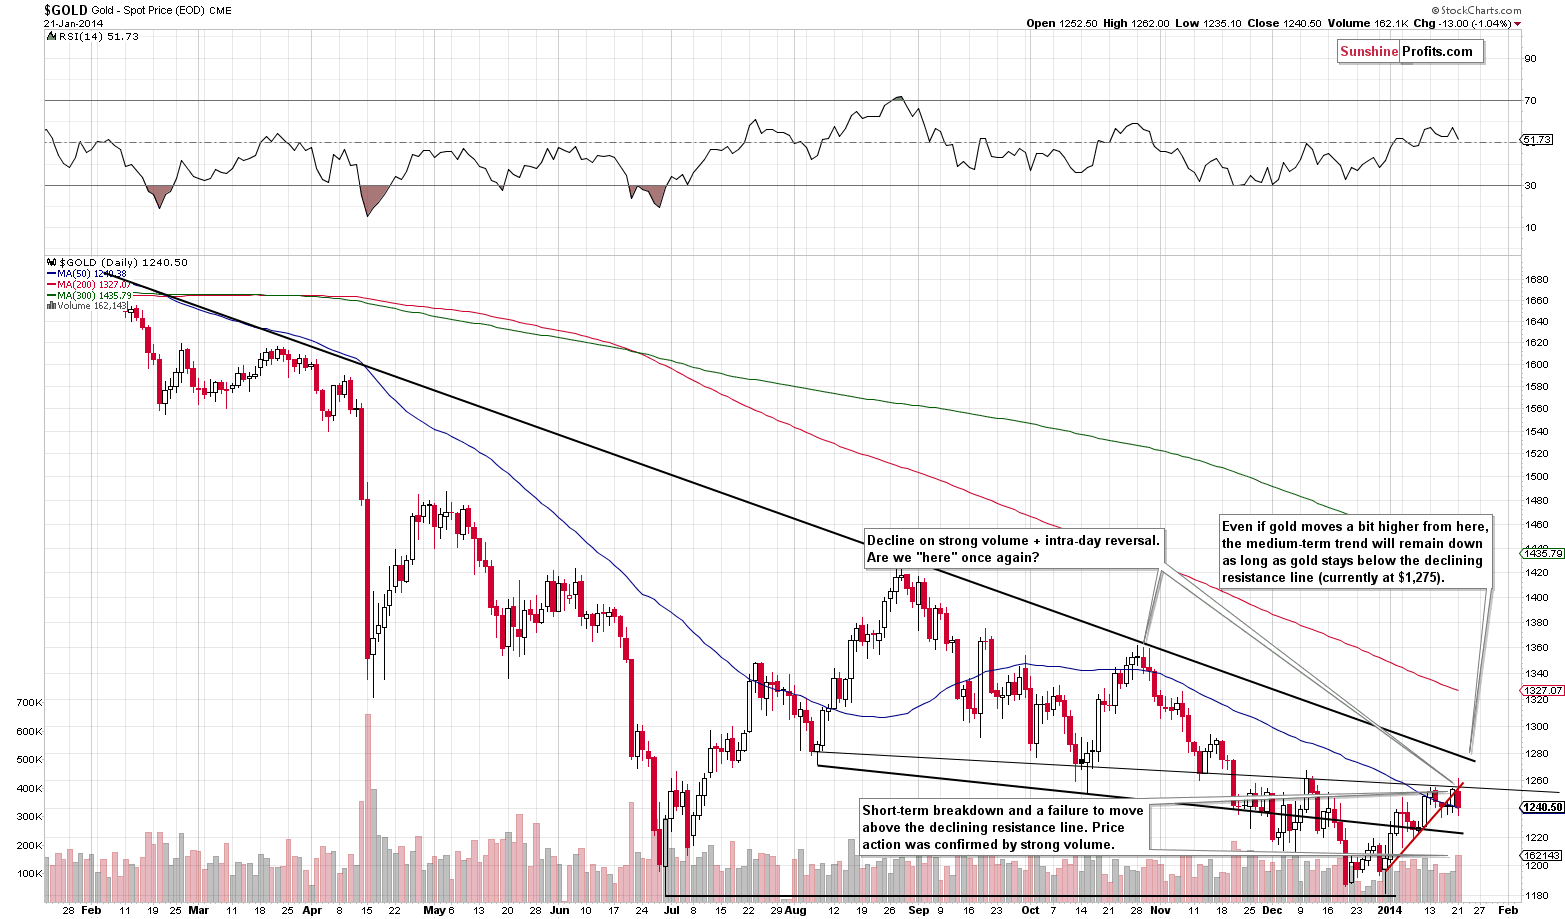Click the RSI 90 axis label
The width and height of the screenshot is (1565, 919).
click(x=1530, y=58)
